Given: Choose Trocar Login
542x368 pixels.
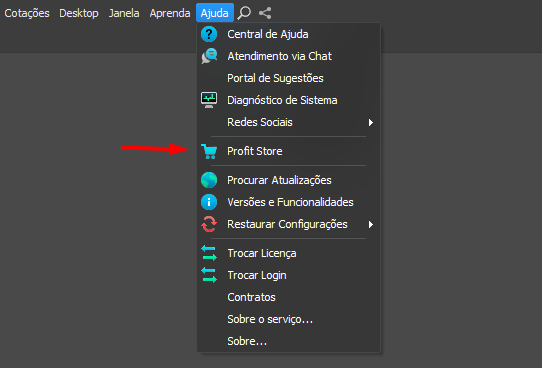Looking at the screenshot, I should point(289,275).
